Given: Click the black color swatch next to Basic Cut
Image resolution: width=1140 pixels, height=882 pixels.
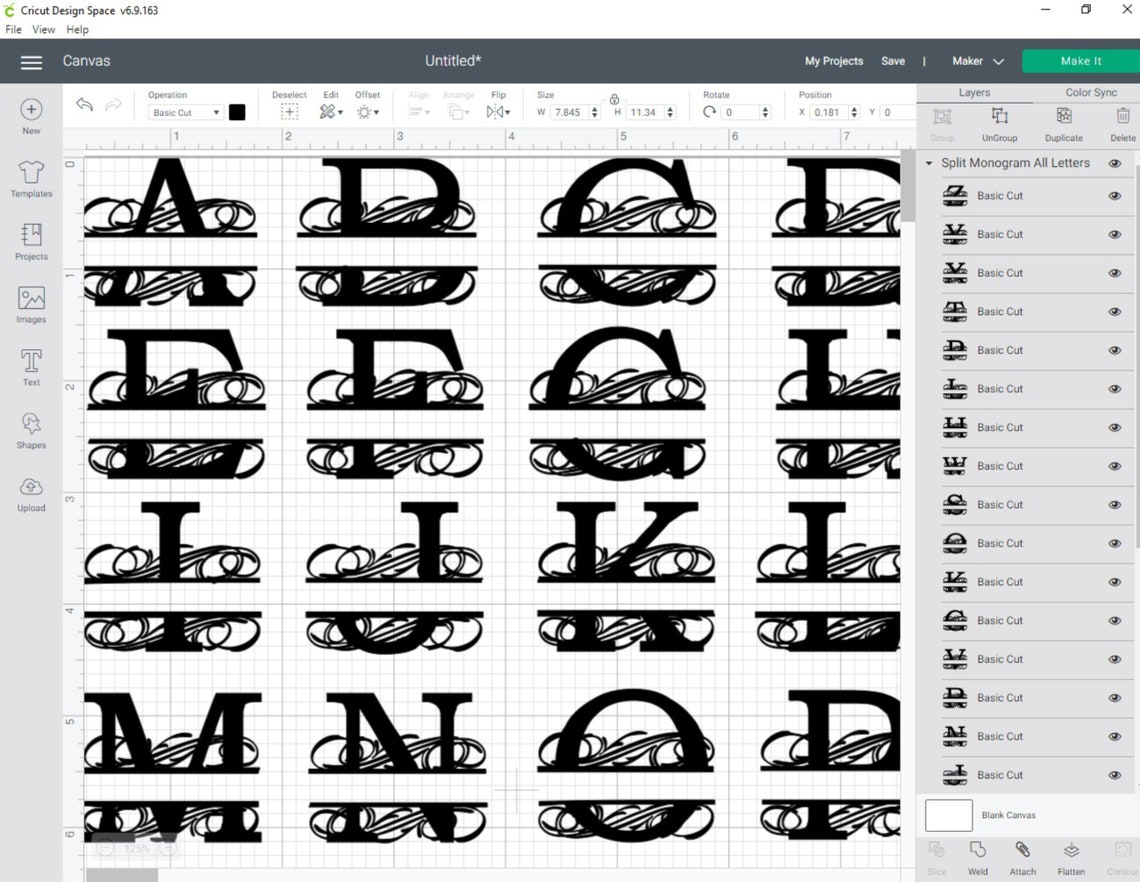Looking at the screenshot, I should coord(237,112).
